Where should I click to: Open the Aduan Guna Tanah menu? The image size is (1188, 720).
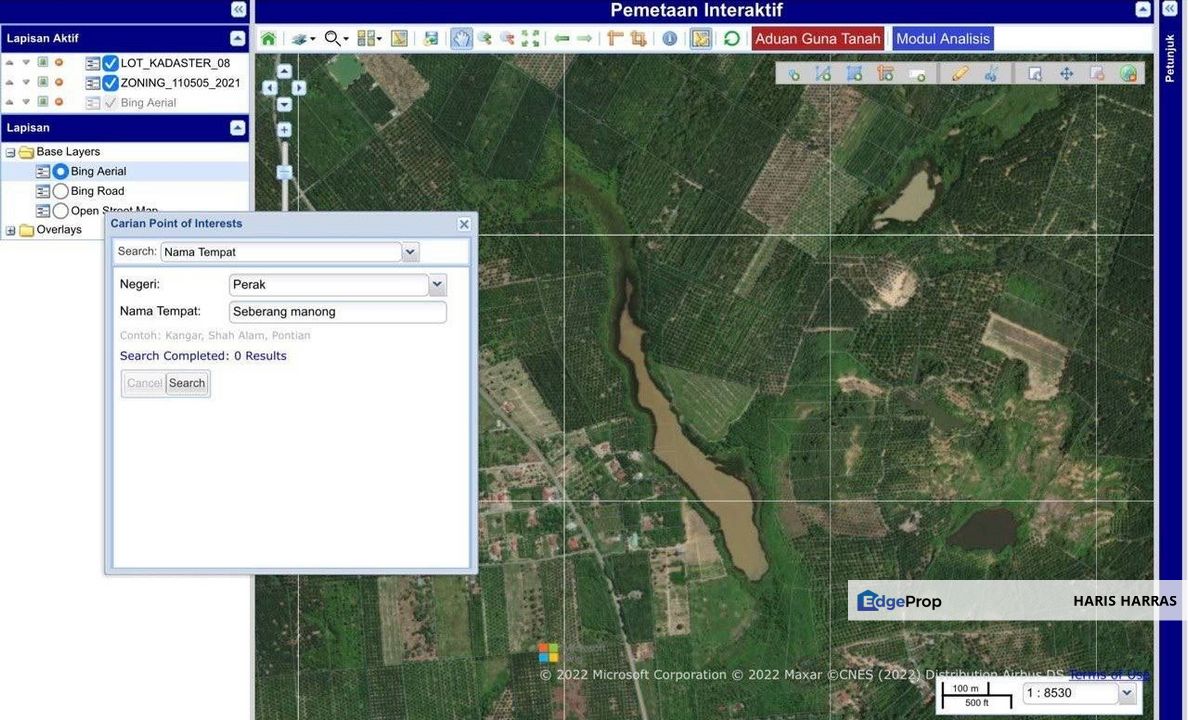[817, 39]
